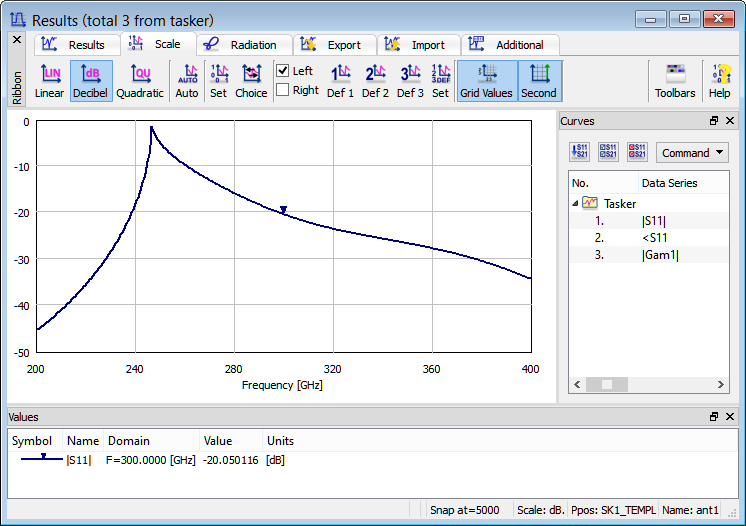The width and height of the screenshot is (746, 526).
Task: Select the Linear scale icon
Action: click(49, 80)
